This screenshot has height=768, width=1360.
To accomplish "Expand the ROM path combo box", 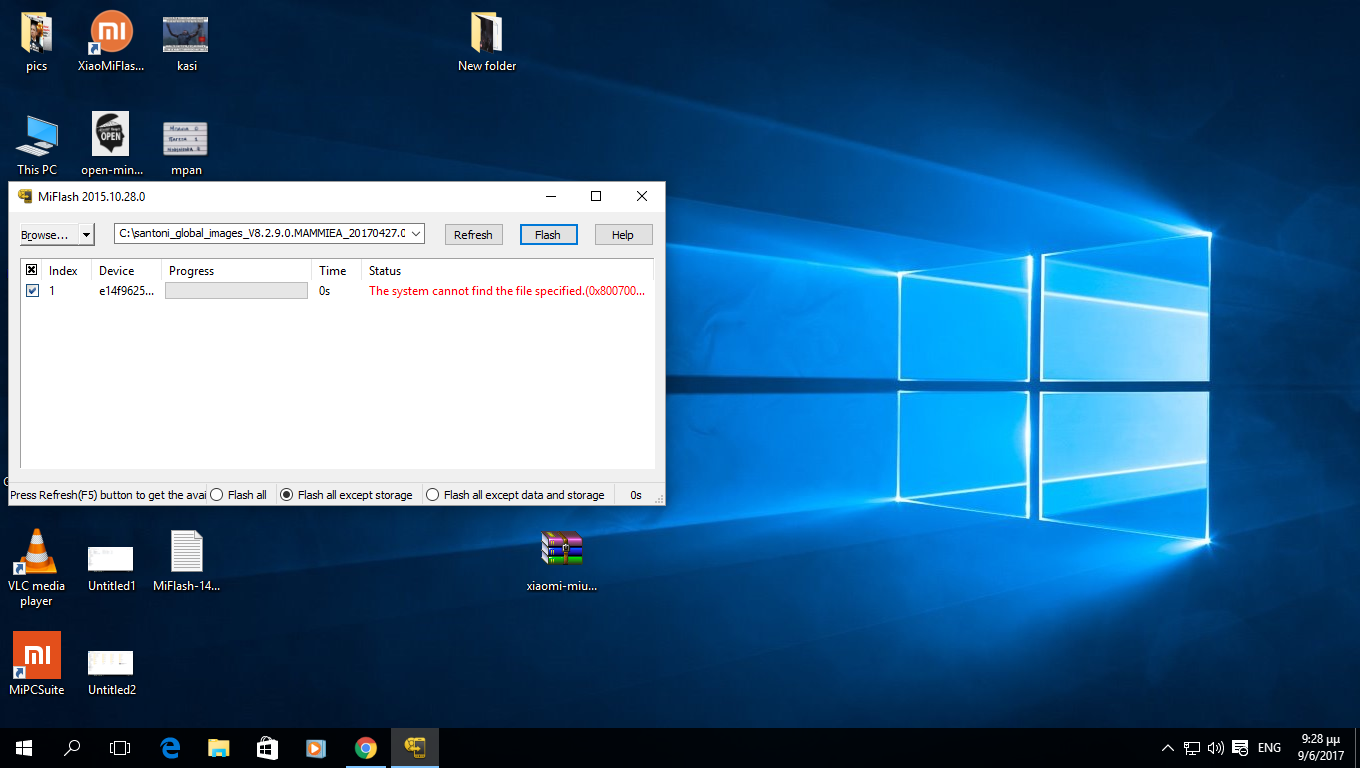I will click(x=416, y=234).
